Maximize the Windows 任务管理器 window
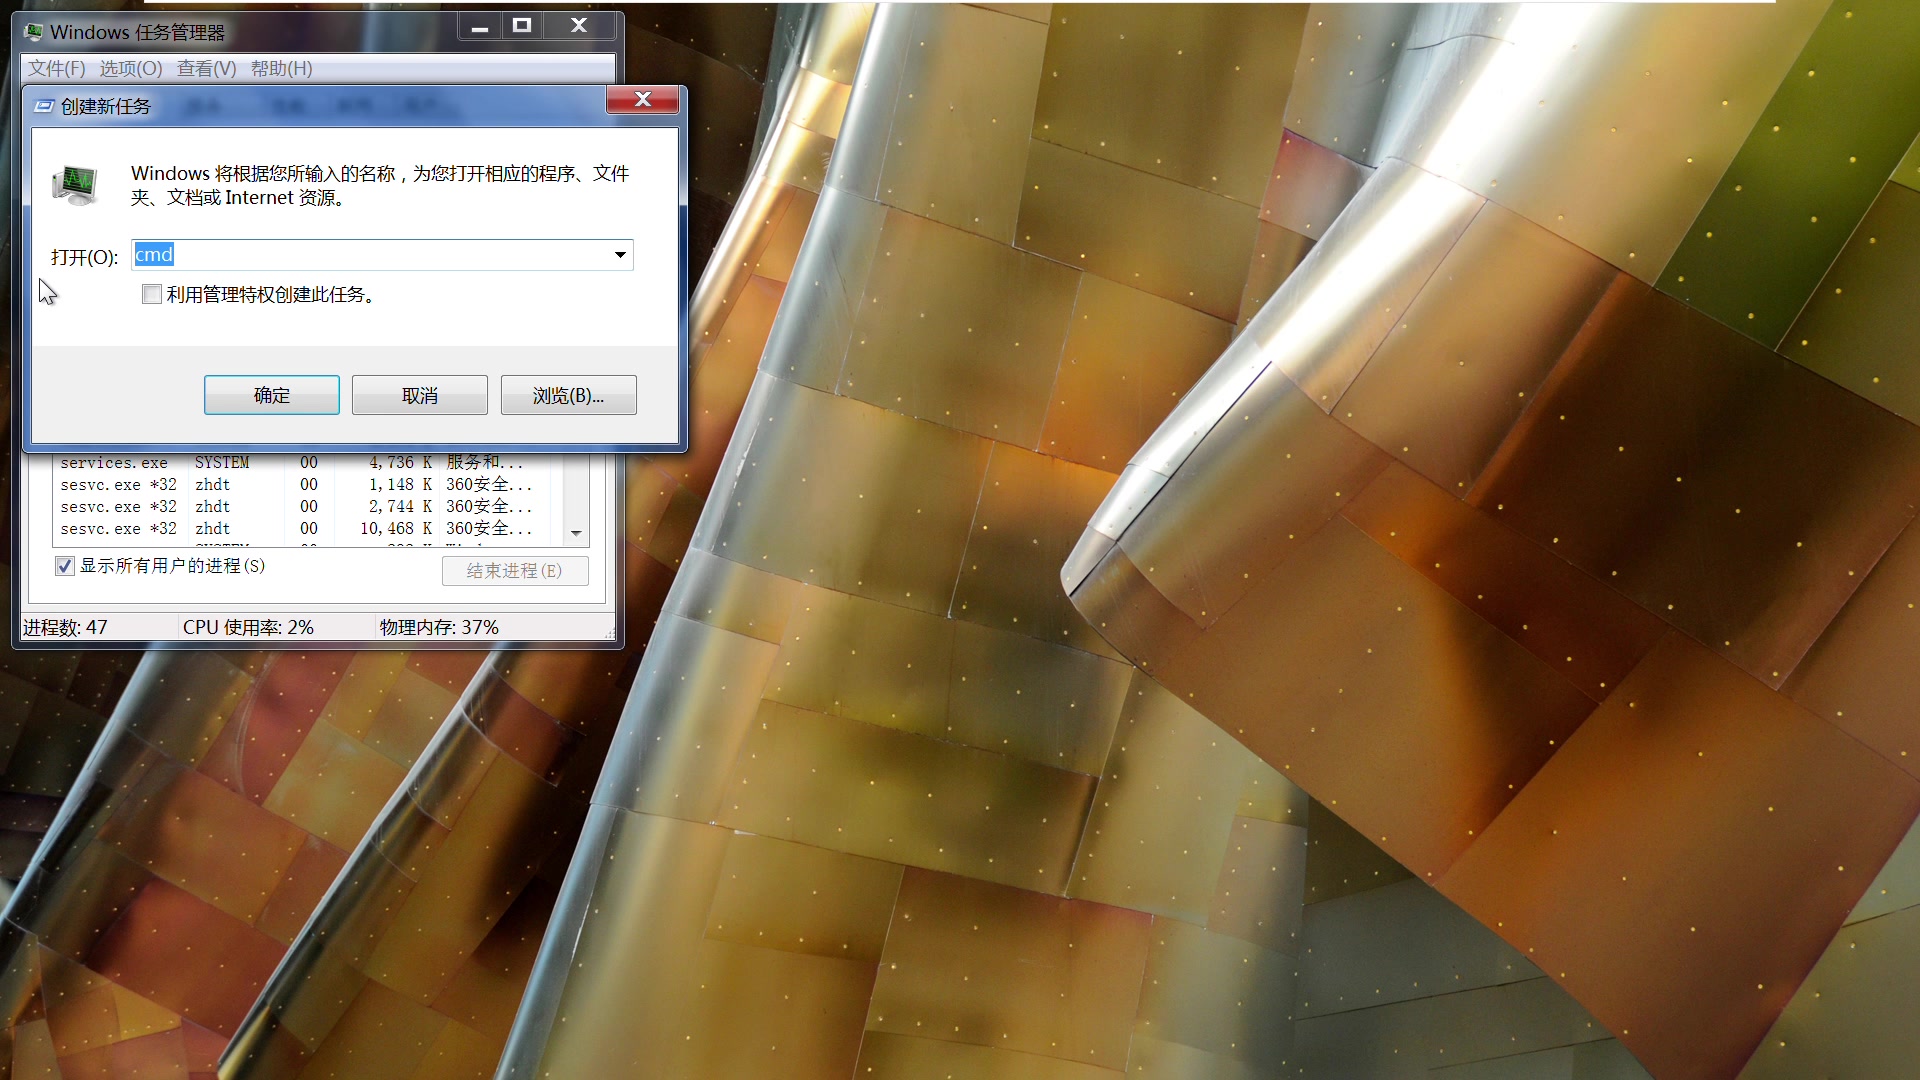The width and height of the screenshot is (1920, 1080). tap(522, 27)
